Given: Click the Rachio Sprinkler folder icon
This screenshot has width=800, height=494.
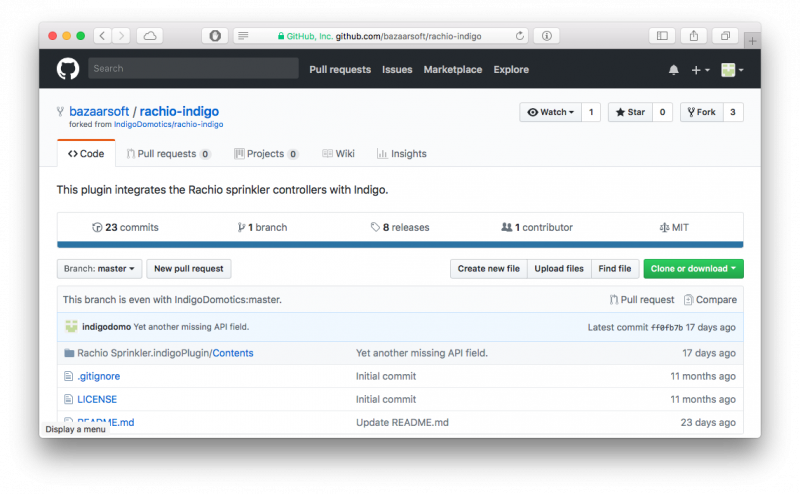Looking at the screenshot, I should 69,353.
